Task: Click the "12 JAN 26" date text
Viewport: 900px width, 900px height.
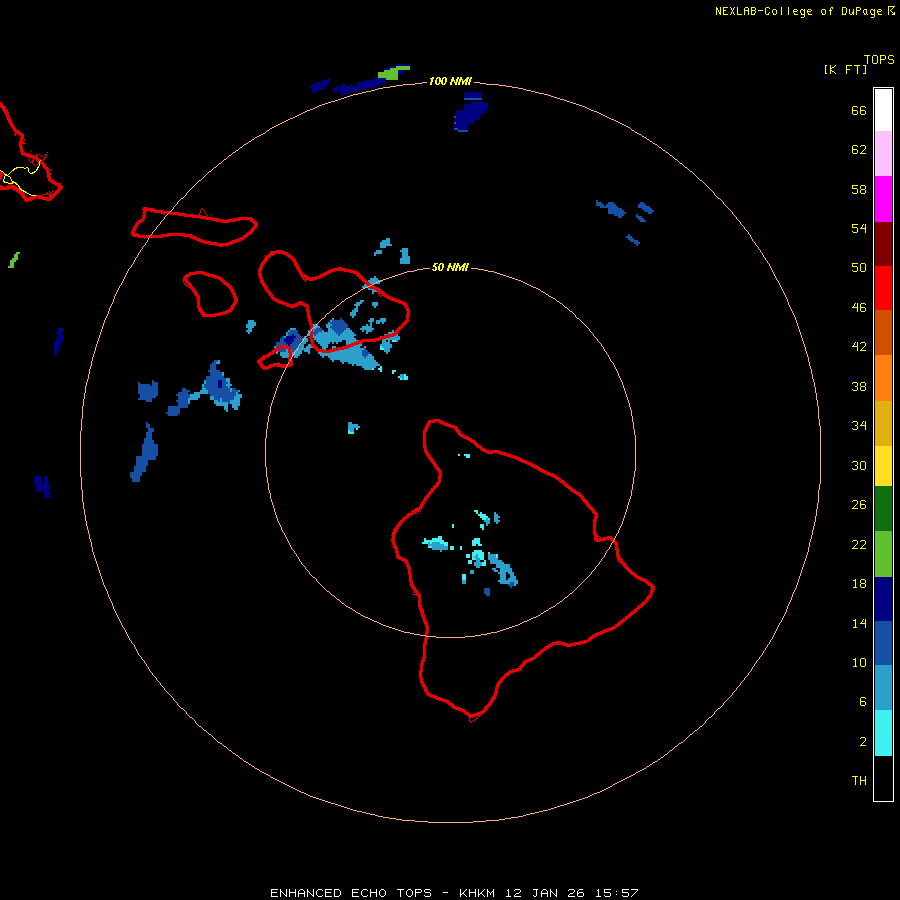Action: 544,893
